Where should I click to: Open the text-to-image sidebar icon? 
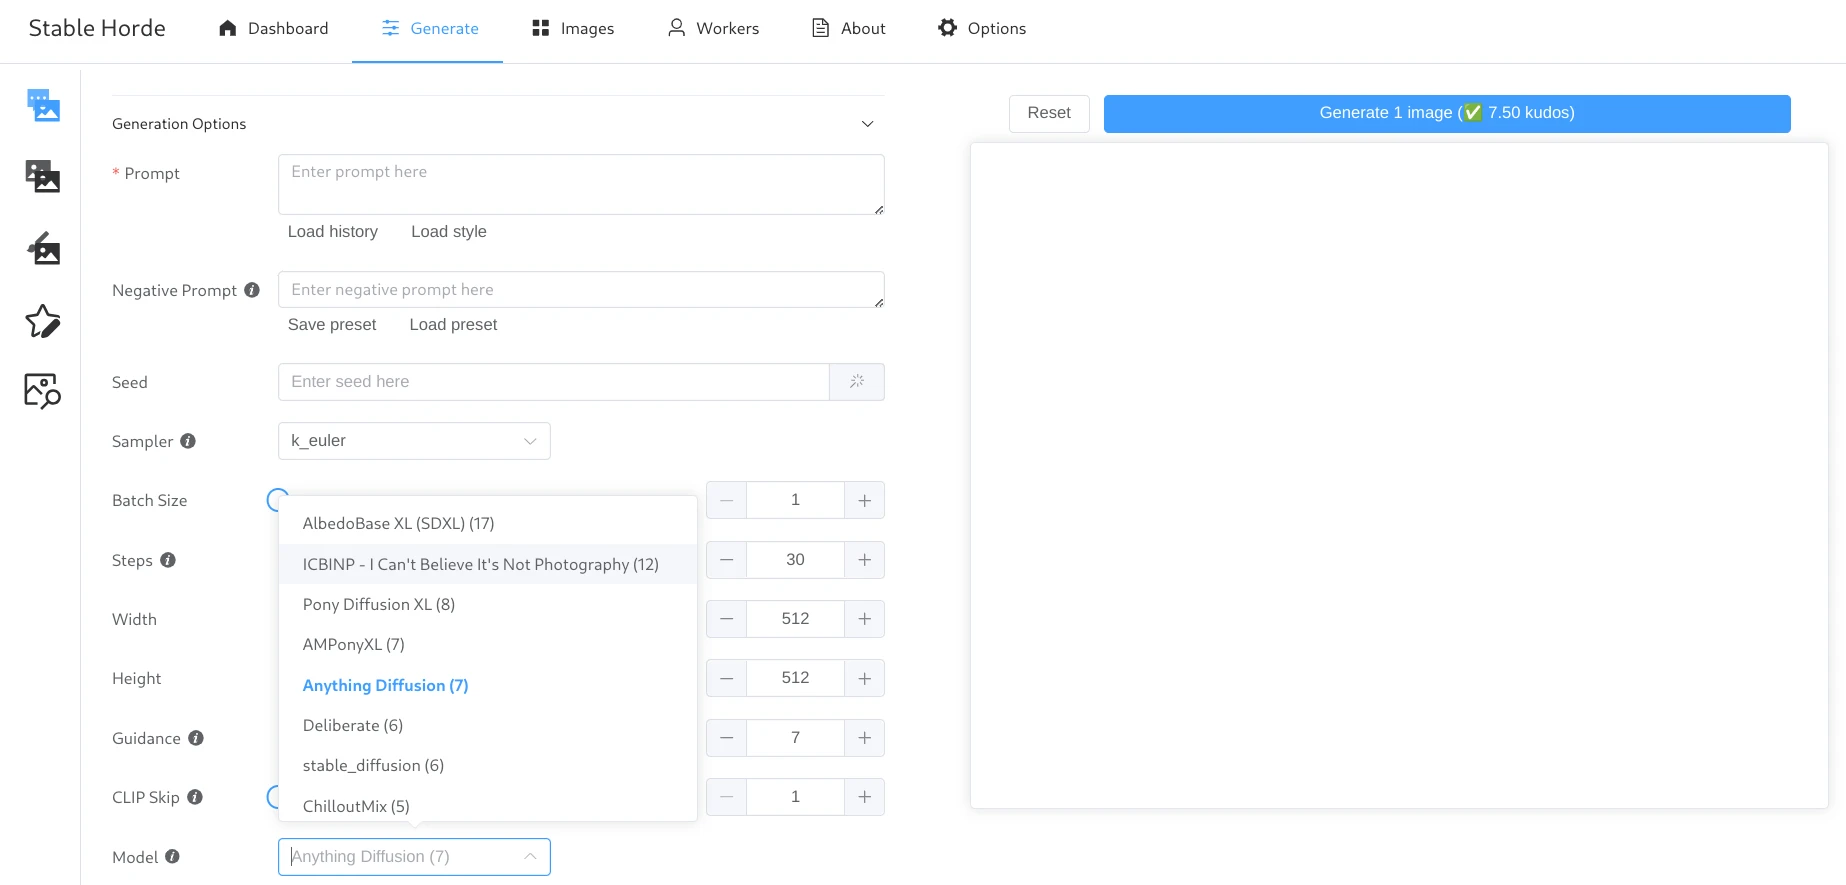43,105
